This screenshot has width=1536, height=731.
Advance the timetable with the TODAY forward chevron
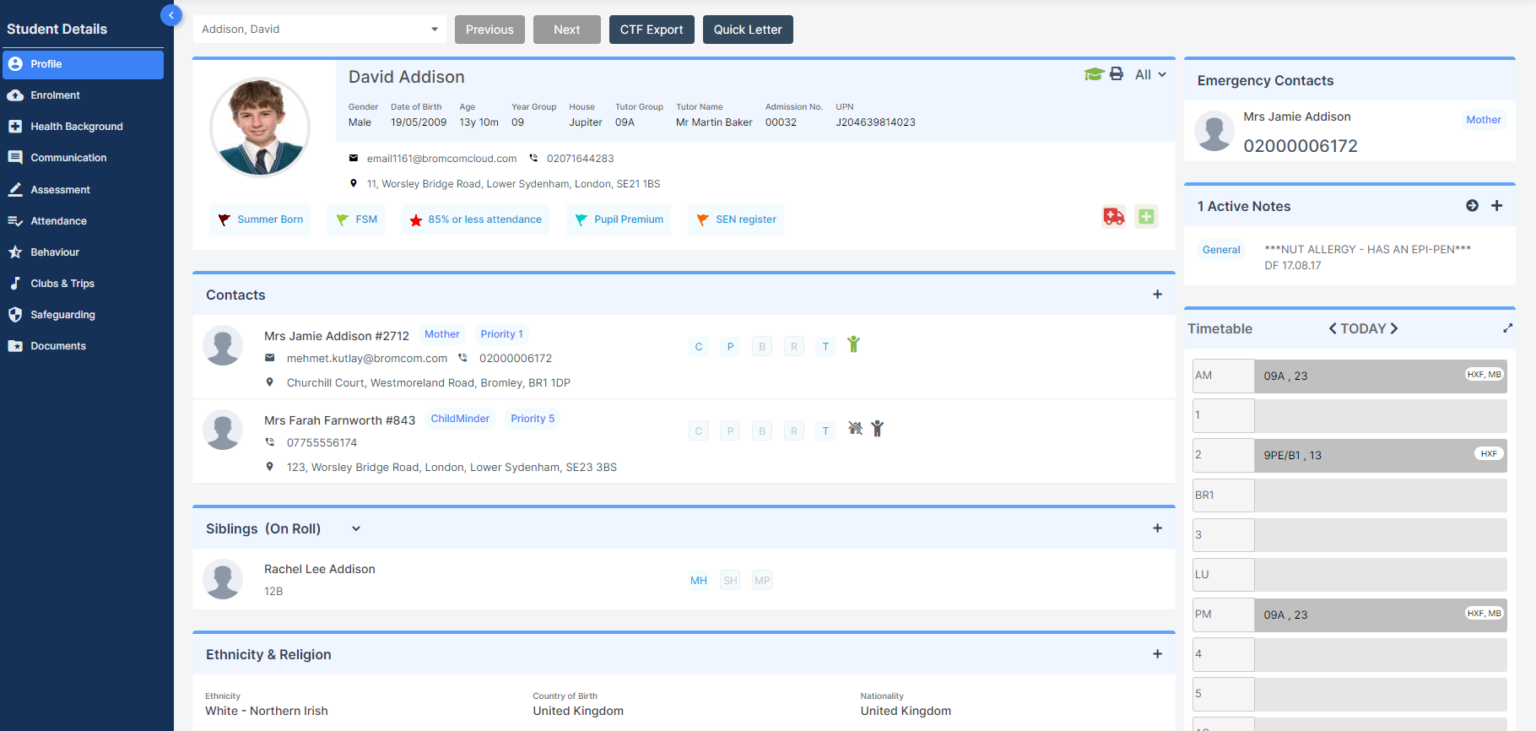pos(1393,327)
